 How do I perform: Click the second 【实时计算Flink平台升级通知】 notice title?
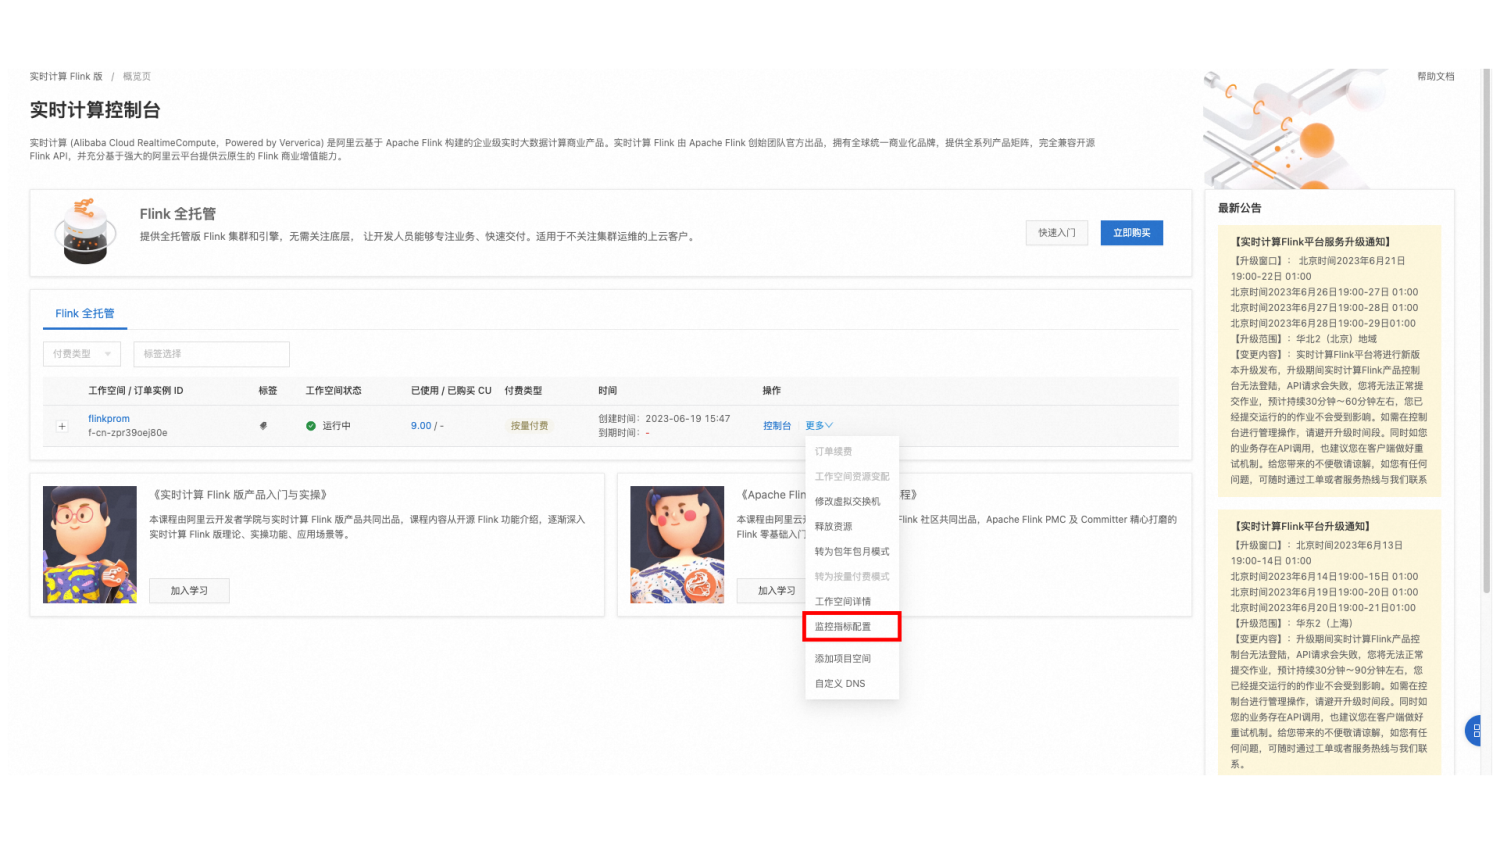click(1302, 526)
